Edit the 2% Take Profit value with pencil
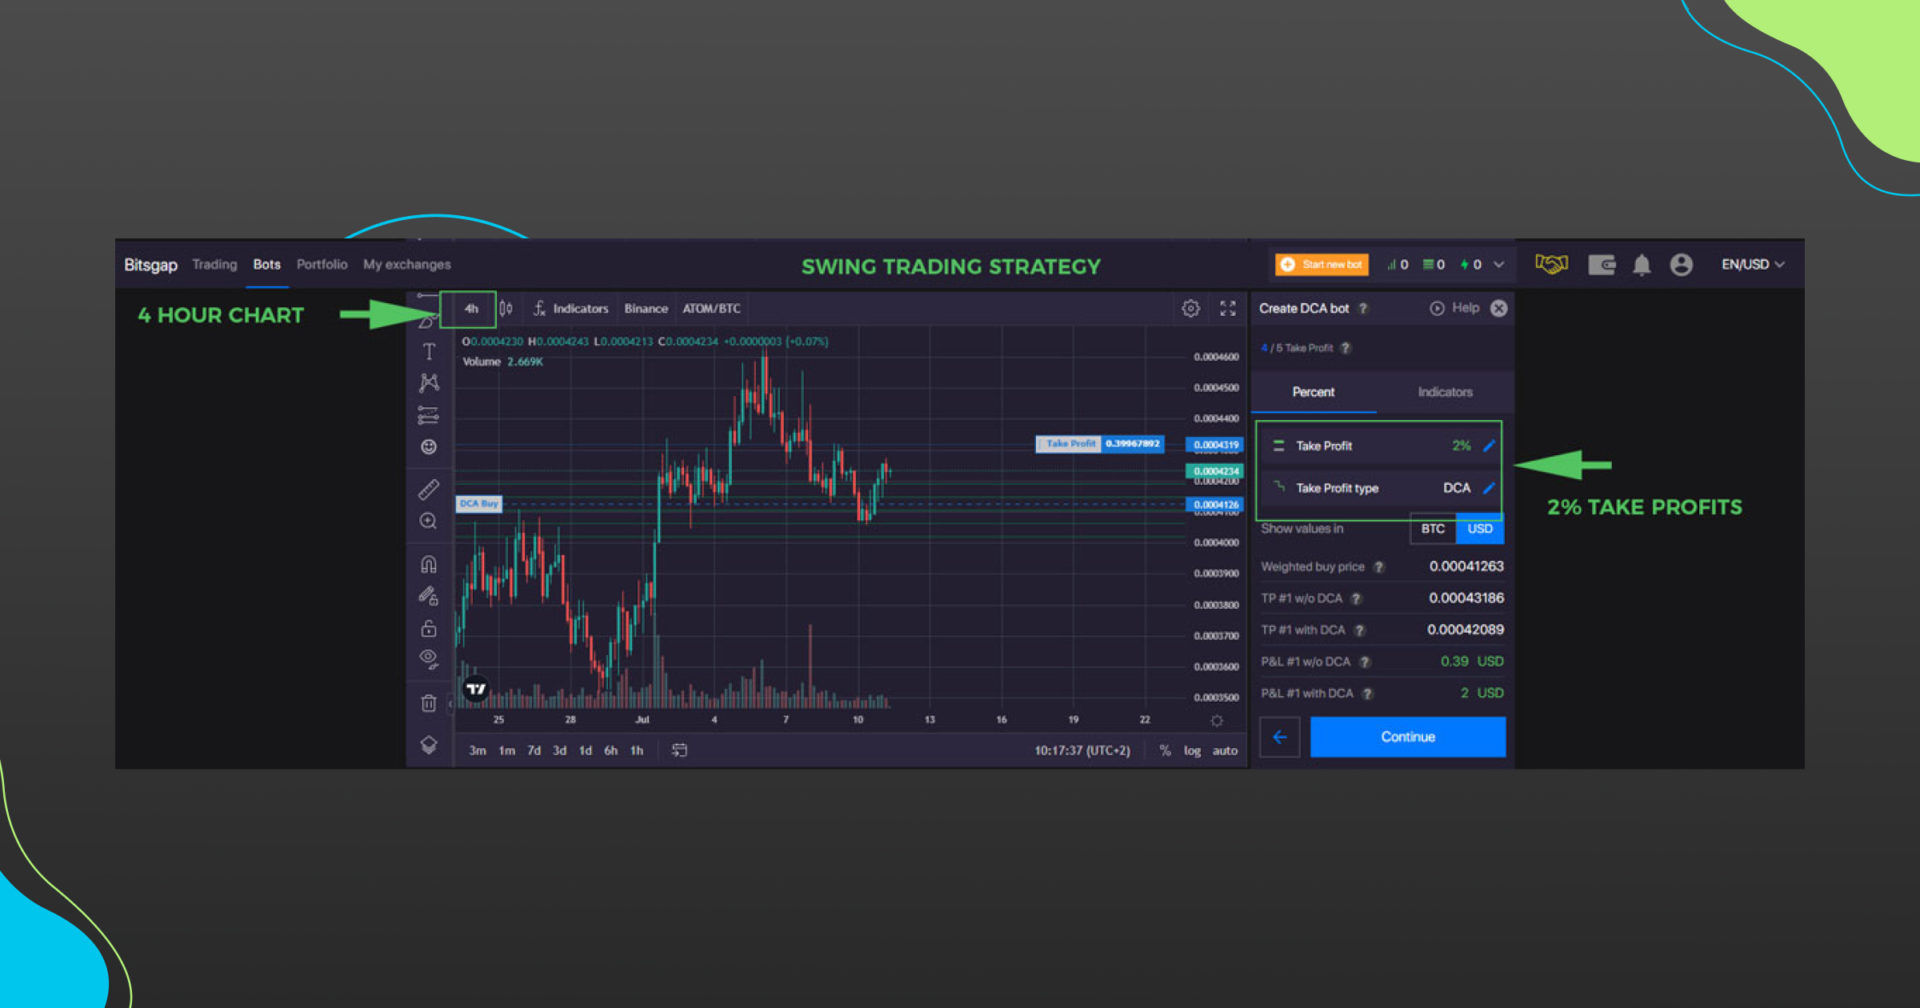1920x1008 pixels. 1489,446
